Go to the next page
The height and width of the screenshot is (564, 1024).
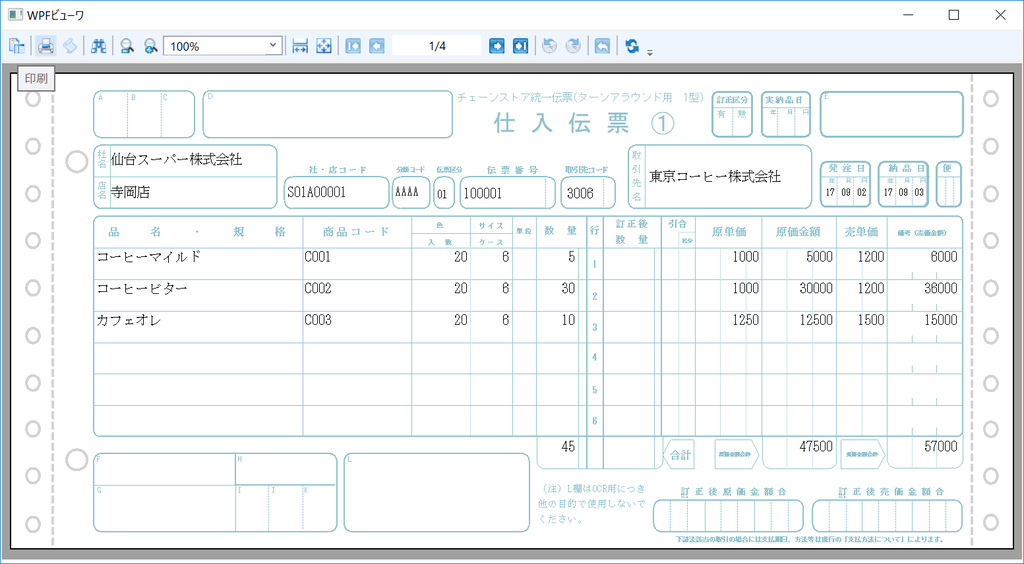497,46
